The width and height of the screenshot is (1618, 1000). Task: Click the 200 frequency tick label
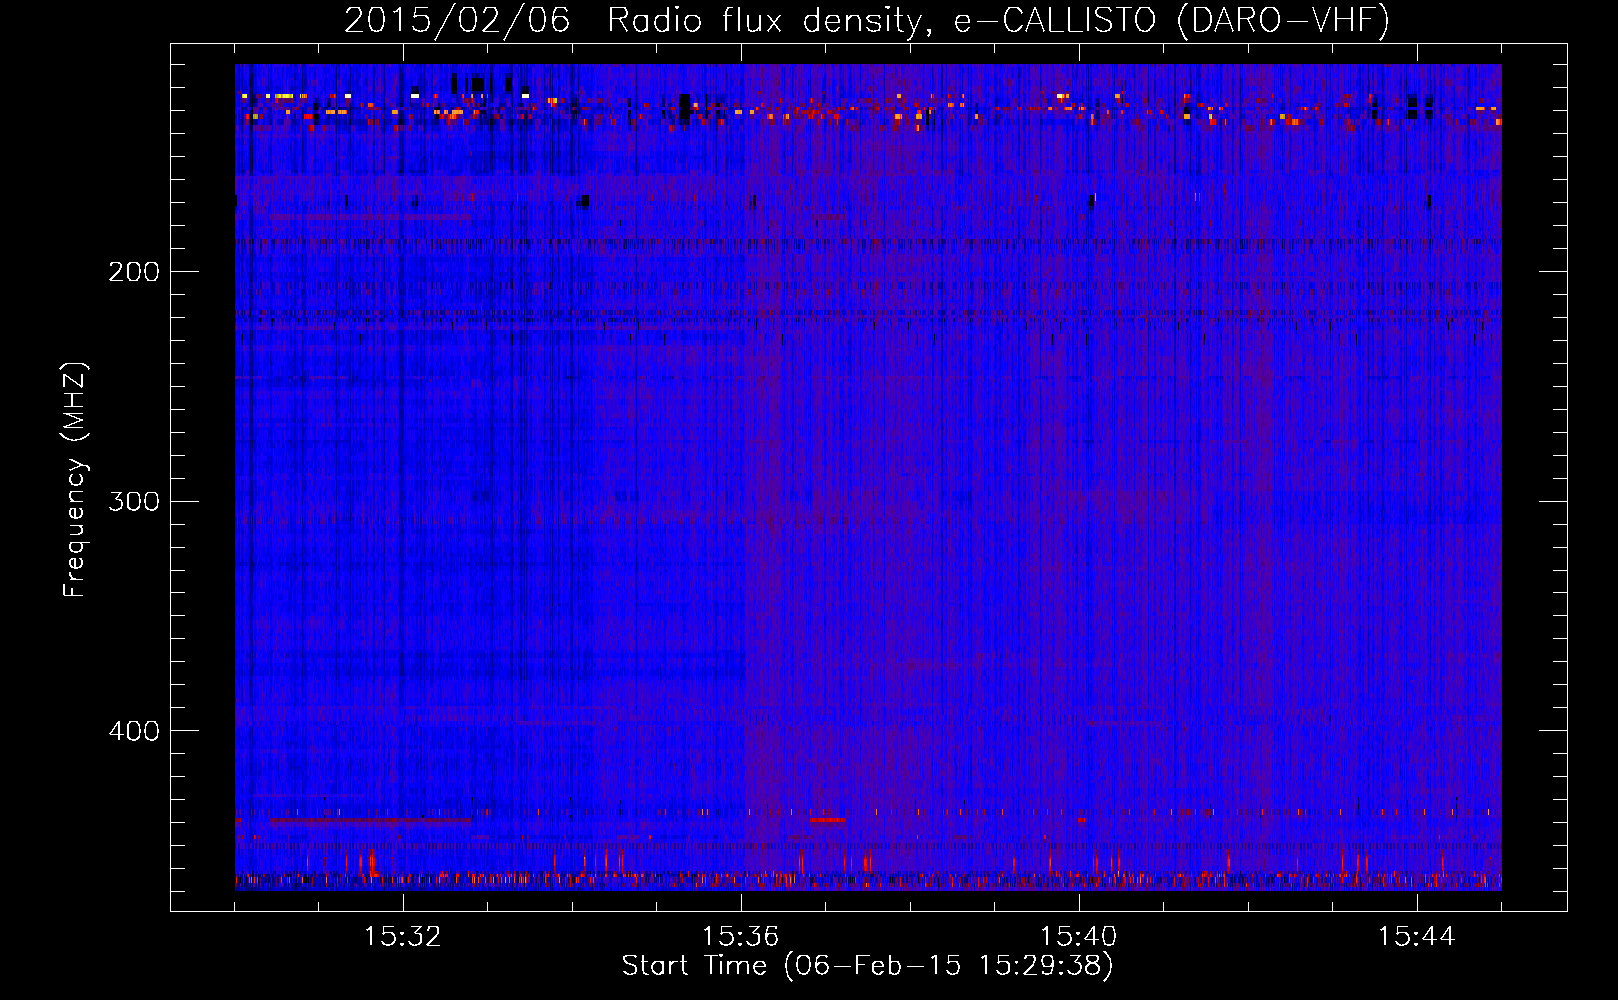click(x=134, y=272)
